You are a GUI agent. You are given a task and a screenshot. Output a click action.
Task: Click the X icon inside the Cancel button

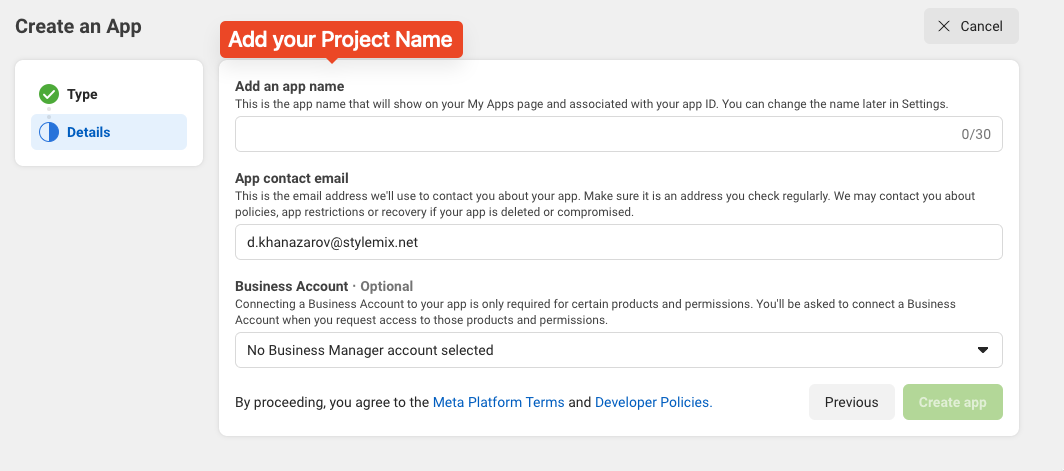point(944,27)
